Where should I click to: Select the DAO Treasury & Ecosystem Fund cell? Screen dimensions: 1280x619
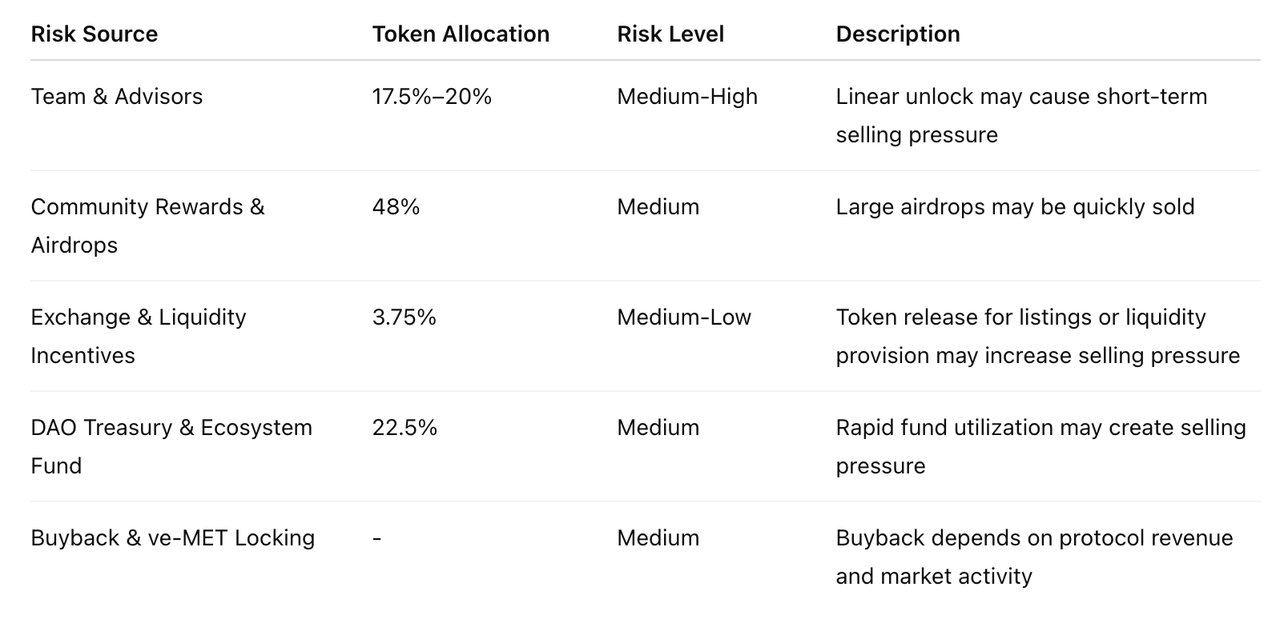click(171, 446)
